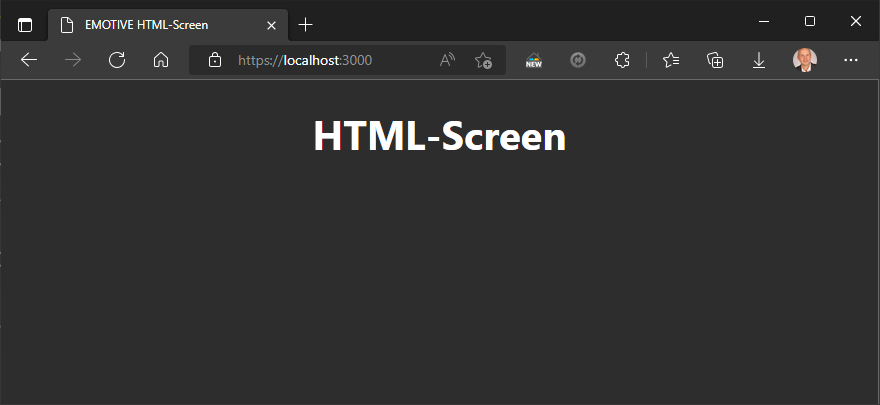This screenshot has width=880, height=405.
Task: Start Read aloud for this page
Action: click(x=447, y=60)
